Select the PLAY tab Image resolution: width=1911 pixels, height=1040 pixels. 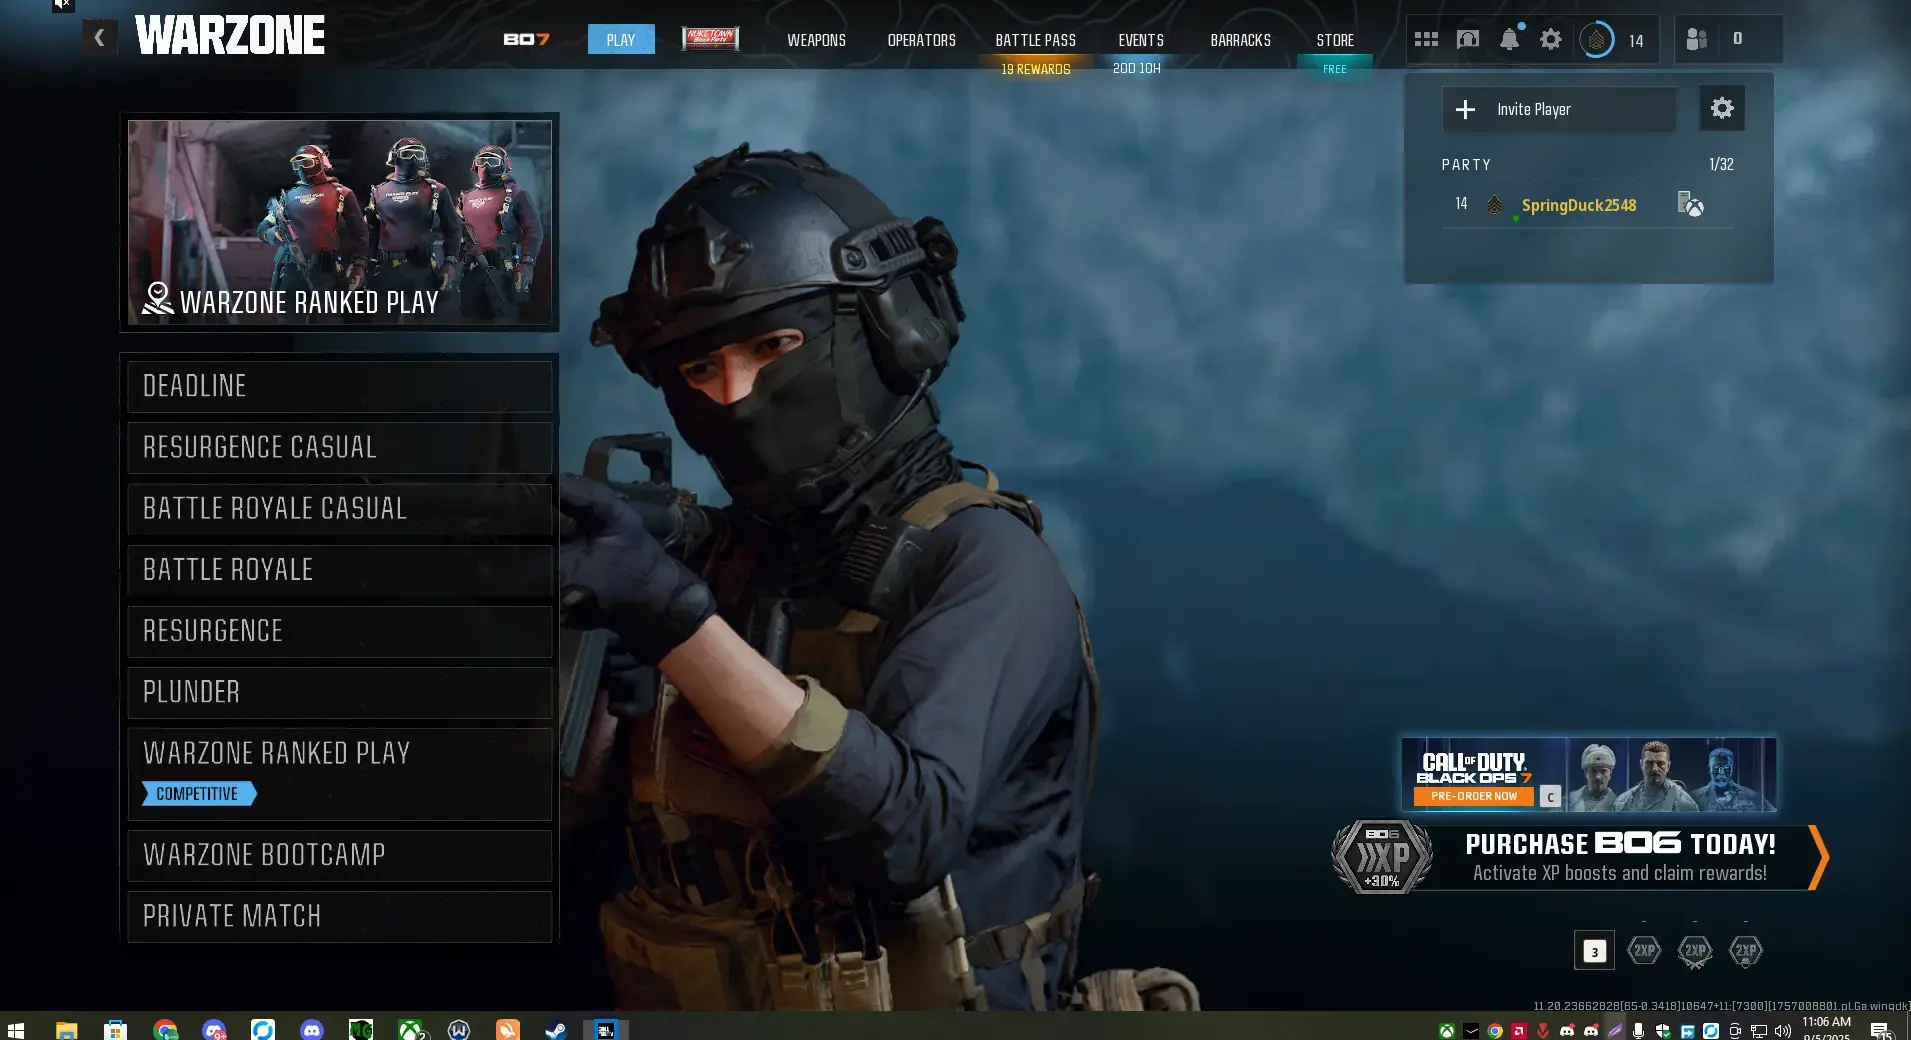click(621, 40)
